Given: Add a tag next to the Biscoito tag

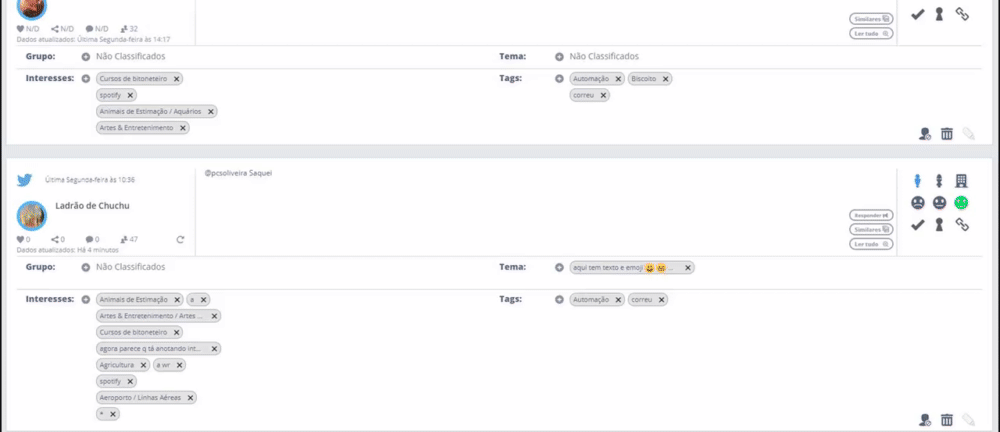Looking at the screenshot, I should tap(559, 78).
